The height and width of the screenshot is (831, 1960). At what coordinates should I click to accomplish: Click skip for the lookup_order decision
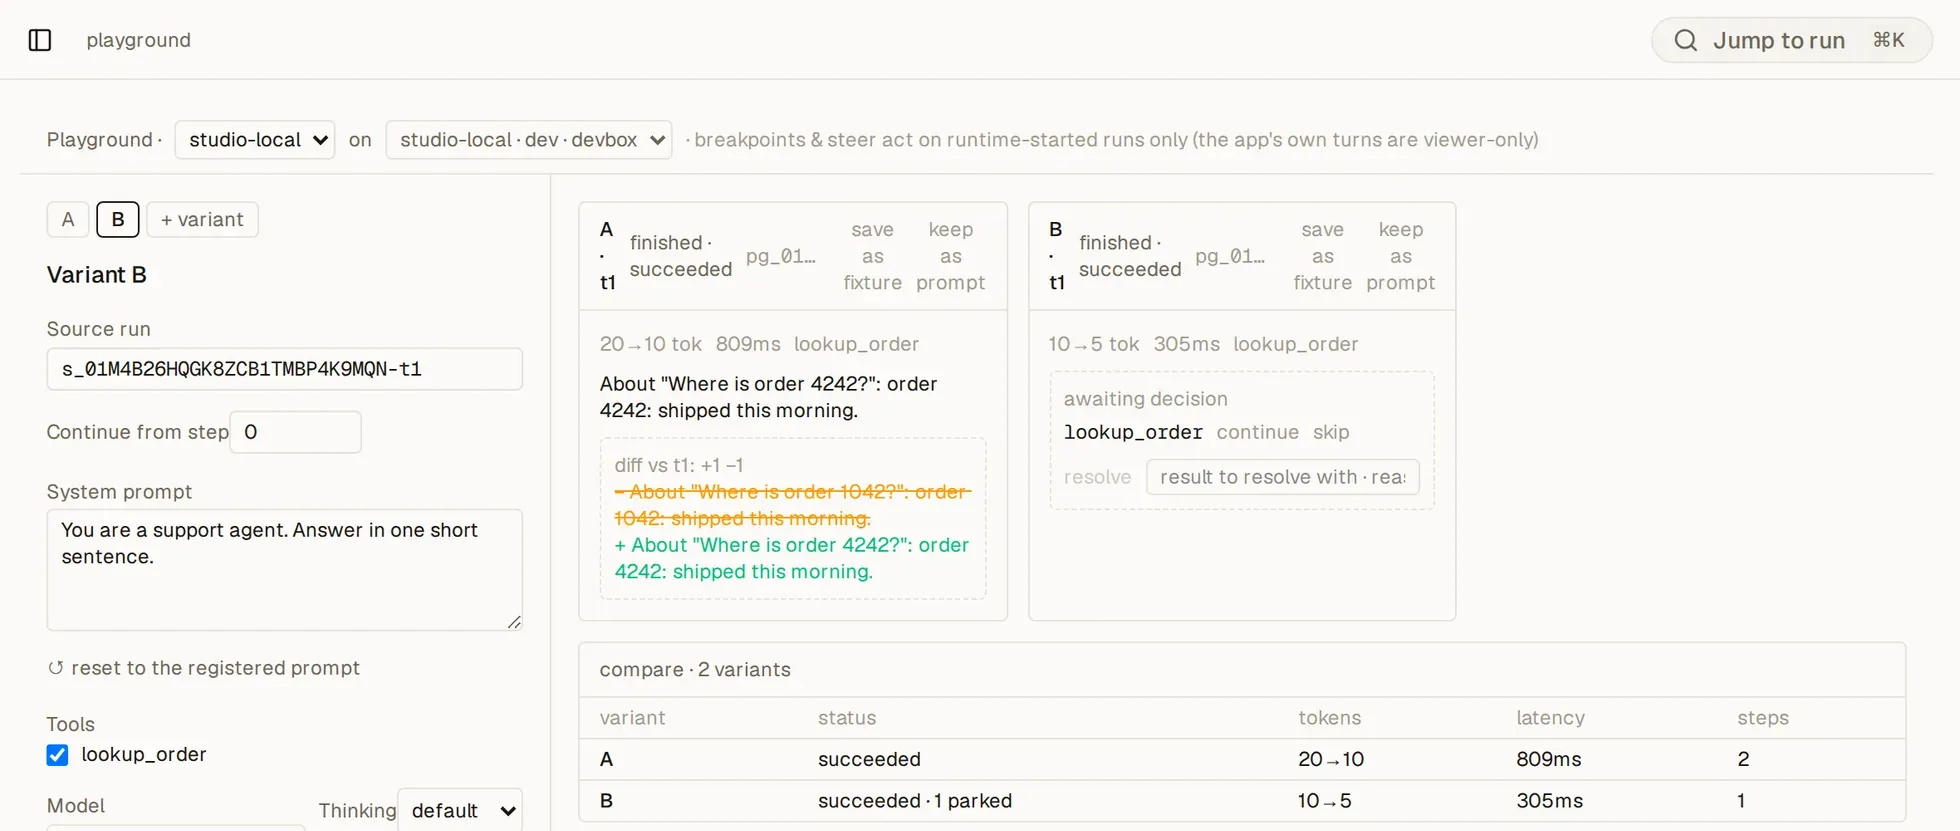[1331, 432]
